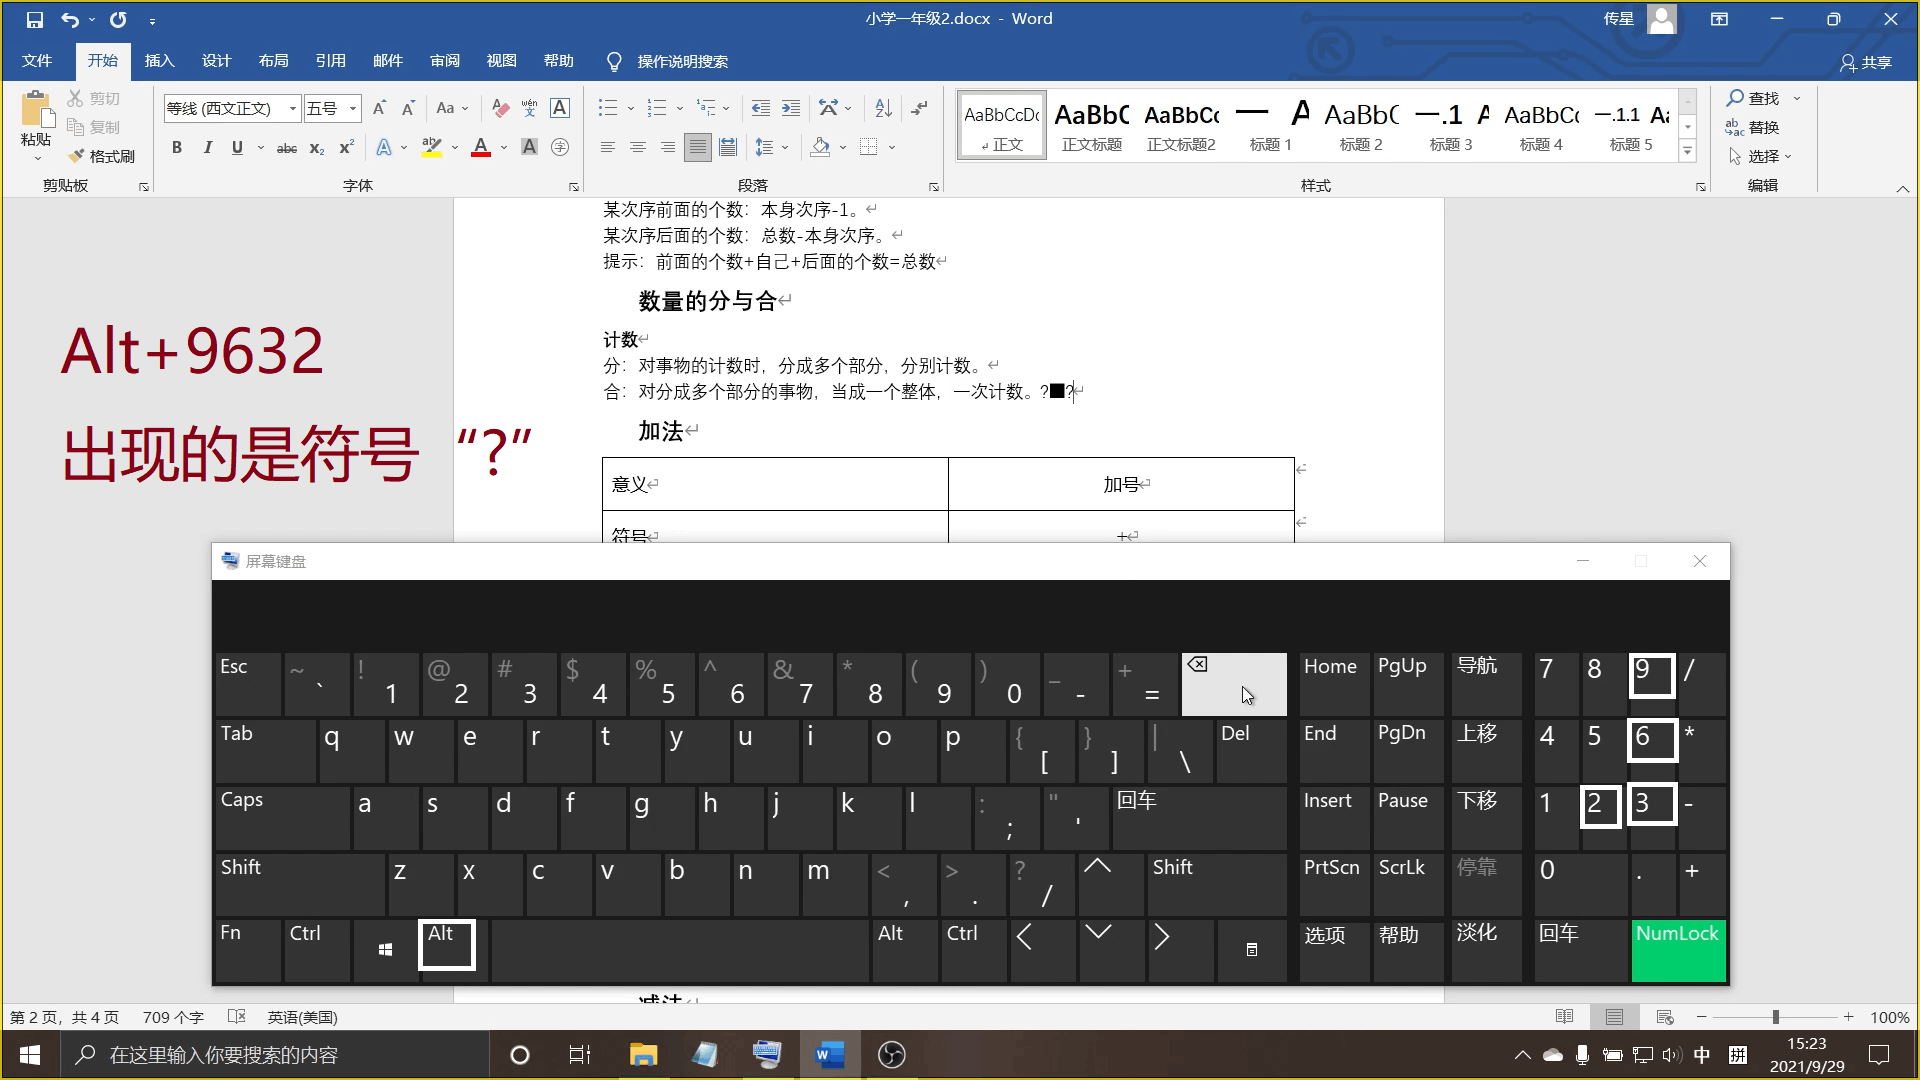1920x1080 pixels.
Task: Switch to the Design ribbon tab
Action: (x=216, y=61)
